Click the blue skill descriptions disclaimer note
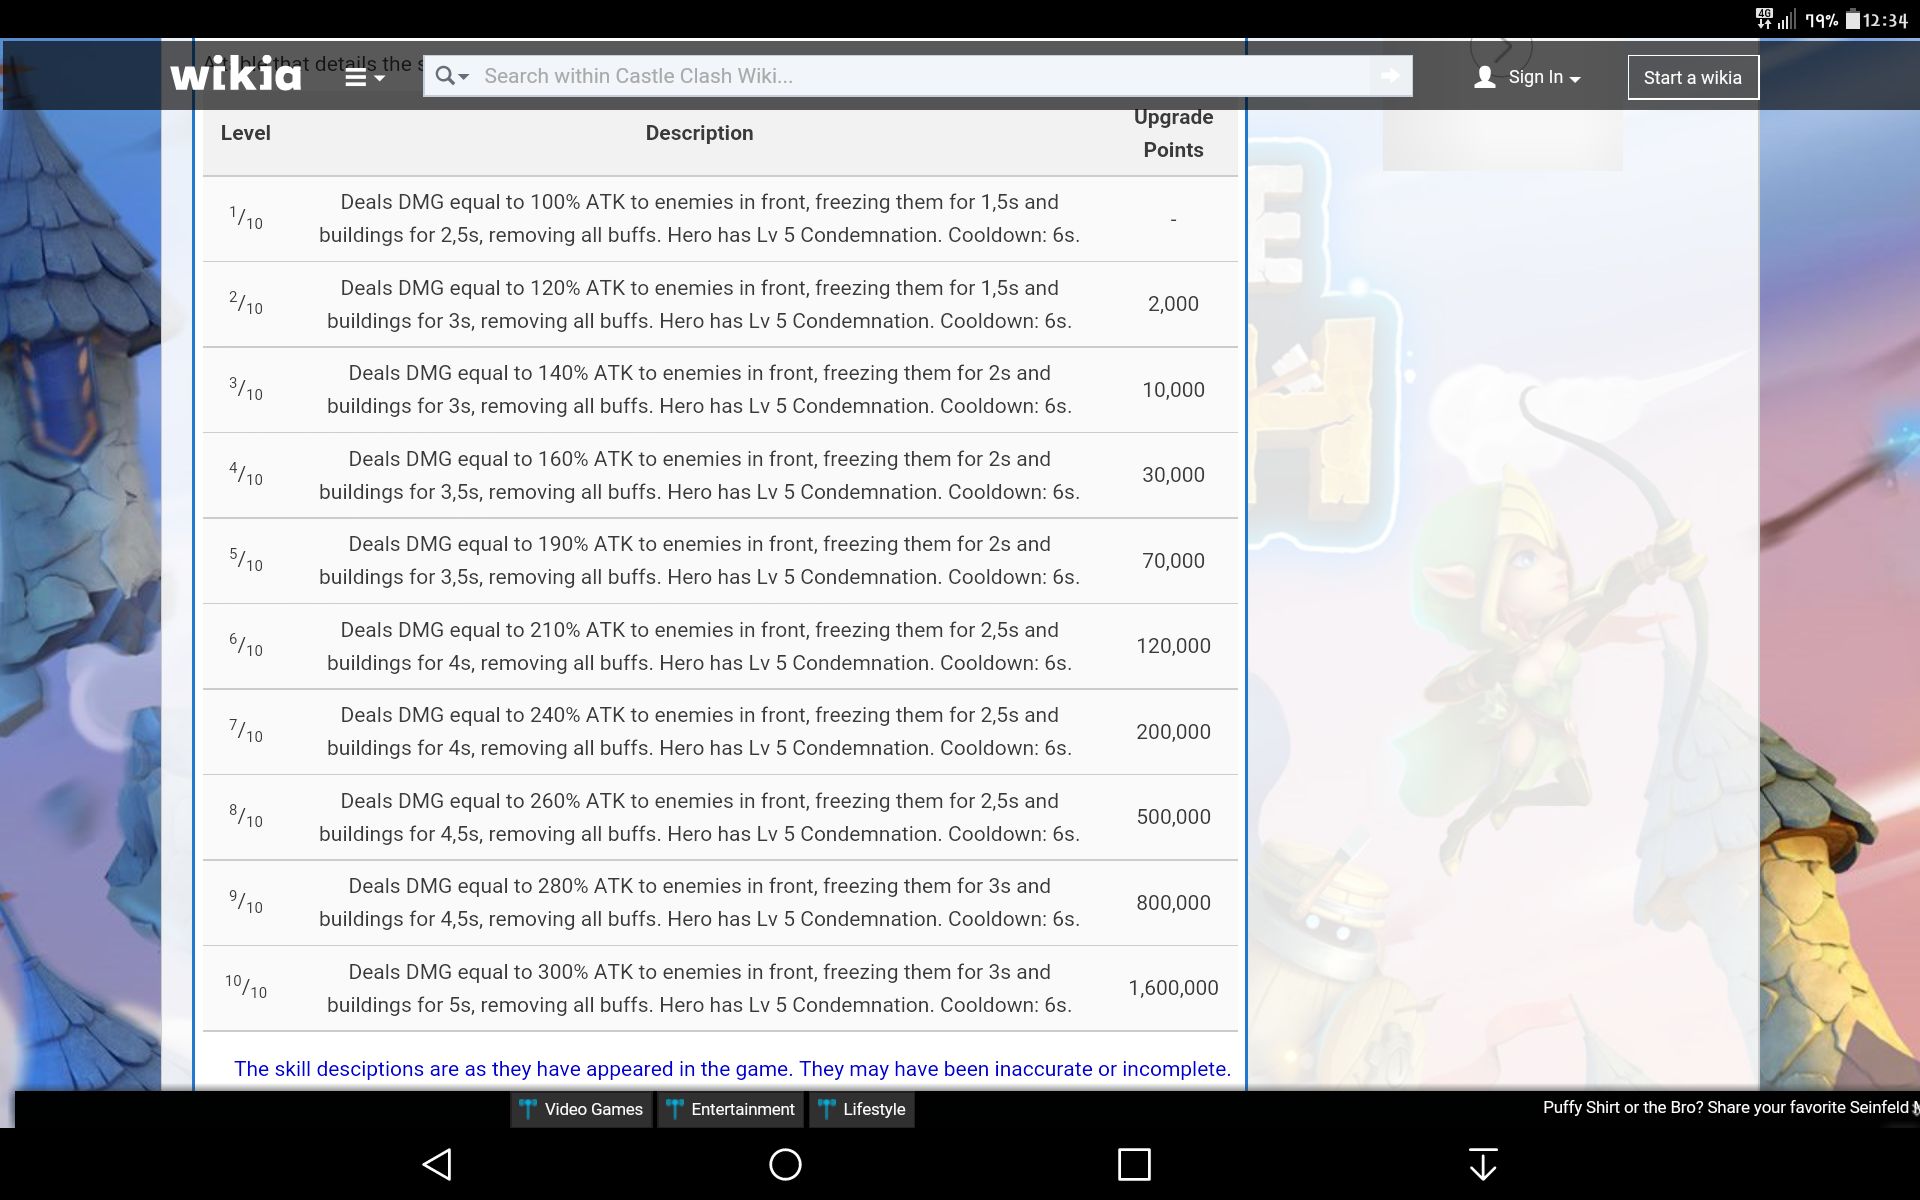Image resolution: width=1920 pixels, height=1200 pixels. pyautogui.click(x=732, y=1069)
